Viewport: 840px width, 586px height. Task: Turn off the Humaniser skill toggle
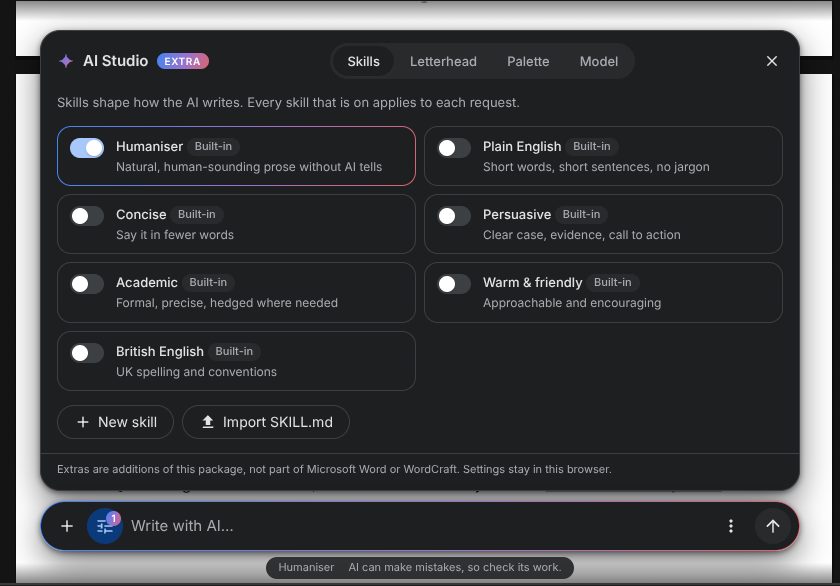point(87,148)
